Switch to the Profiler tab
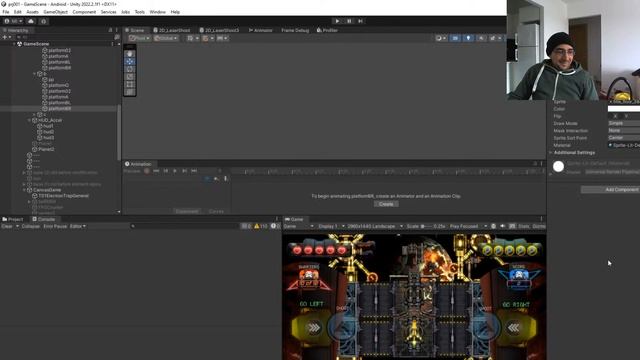640x360 pixels. (327, 30)
